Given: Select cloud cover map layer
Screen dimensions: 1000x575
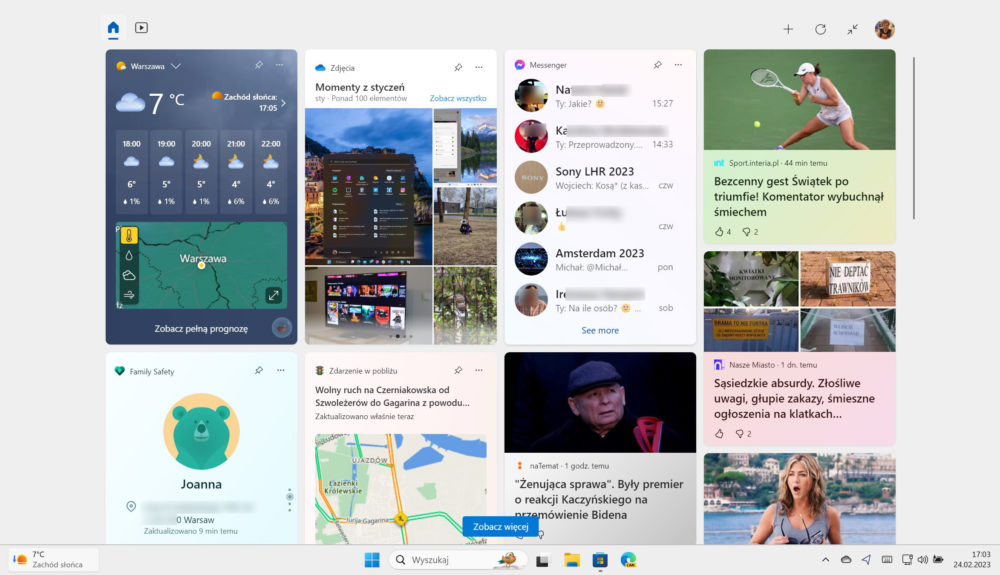Looking at the screenshot, I should 129,275.
